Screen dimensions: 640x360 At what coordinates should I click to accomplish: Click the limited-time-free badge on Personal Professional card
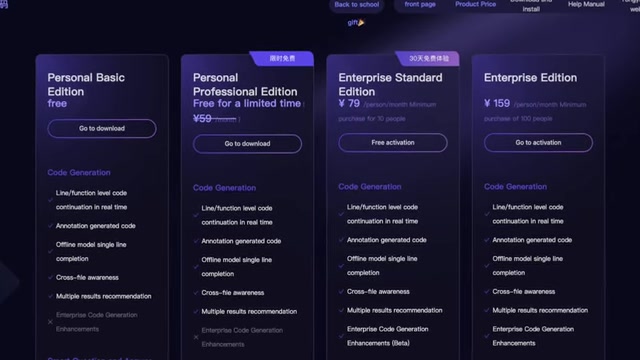click(282, 58)
